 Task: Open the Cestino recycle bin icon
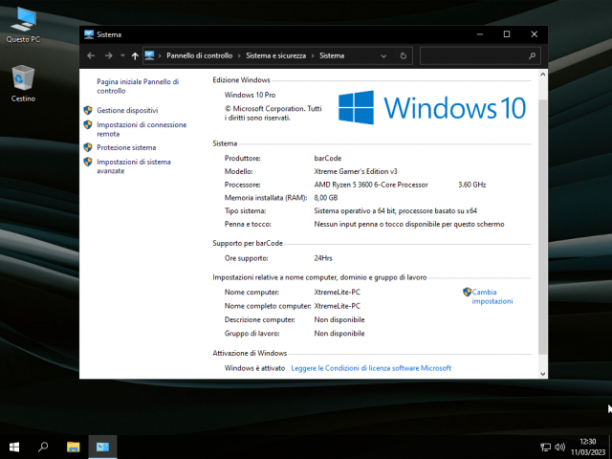(x=23, y=84)
